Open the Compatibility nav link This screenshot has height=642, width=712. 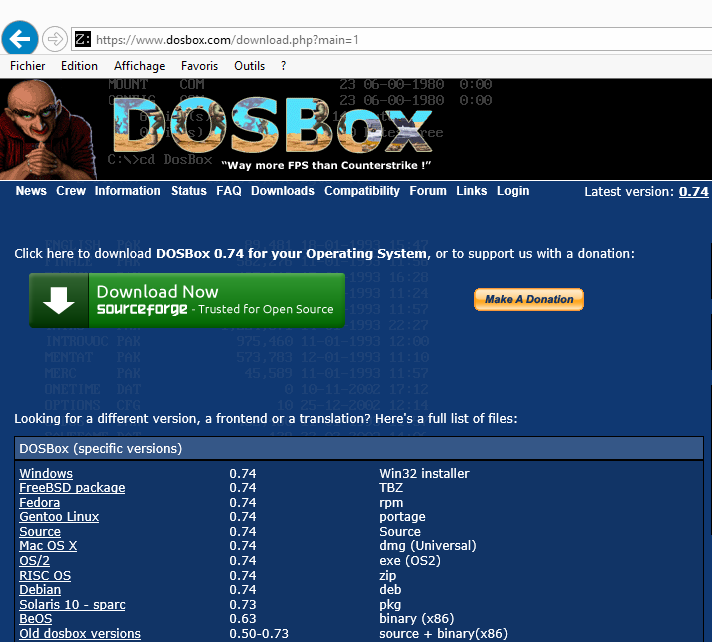click(x=362, y=191)
